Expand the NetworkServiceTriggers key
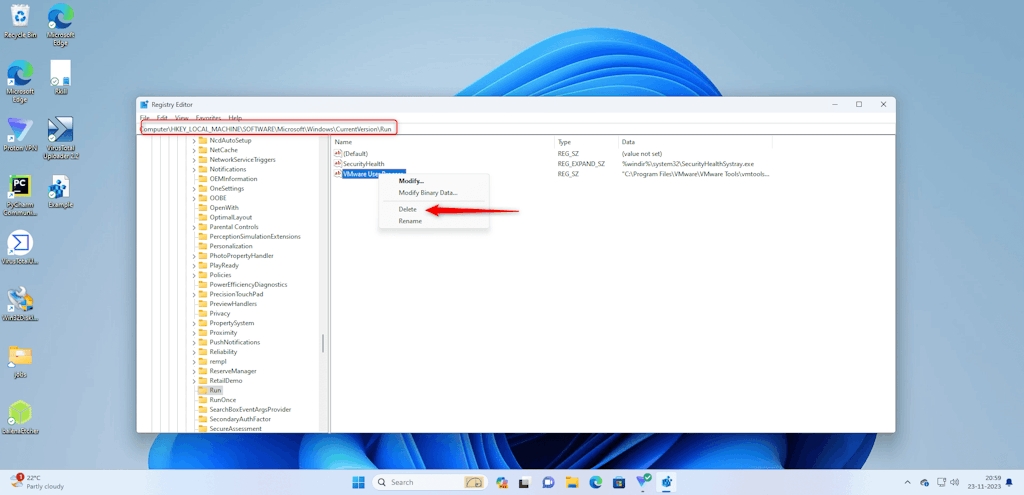This screenshot has height=495, width=1024. [194, 159]
